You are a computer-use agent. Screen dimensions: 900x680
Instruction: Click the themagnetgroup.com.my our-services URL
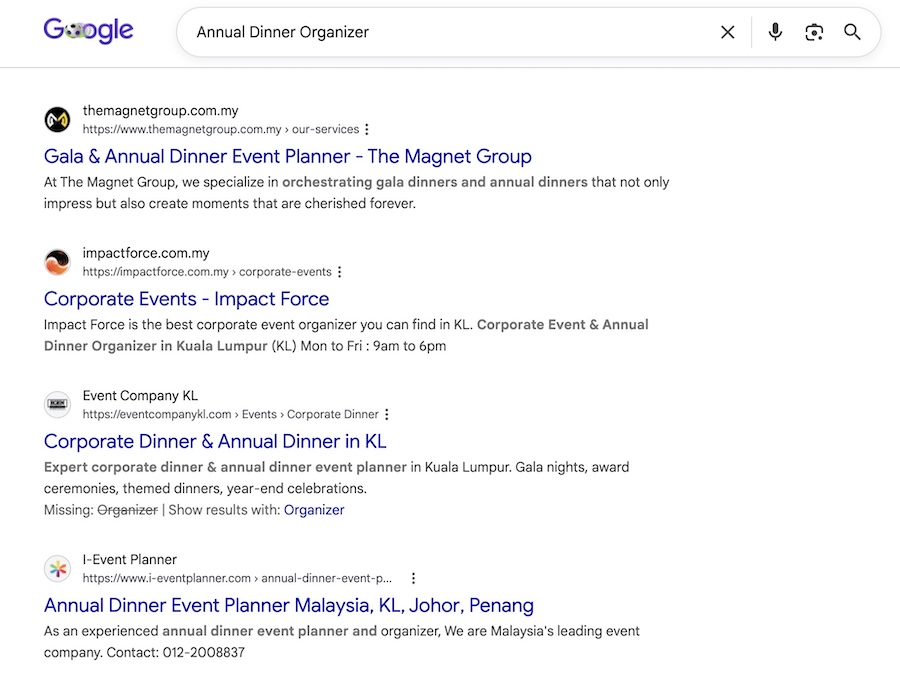click(x=221, y=129)
